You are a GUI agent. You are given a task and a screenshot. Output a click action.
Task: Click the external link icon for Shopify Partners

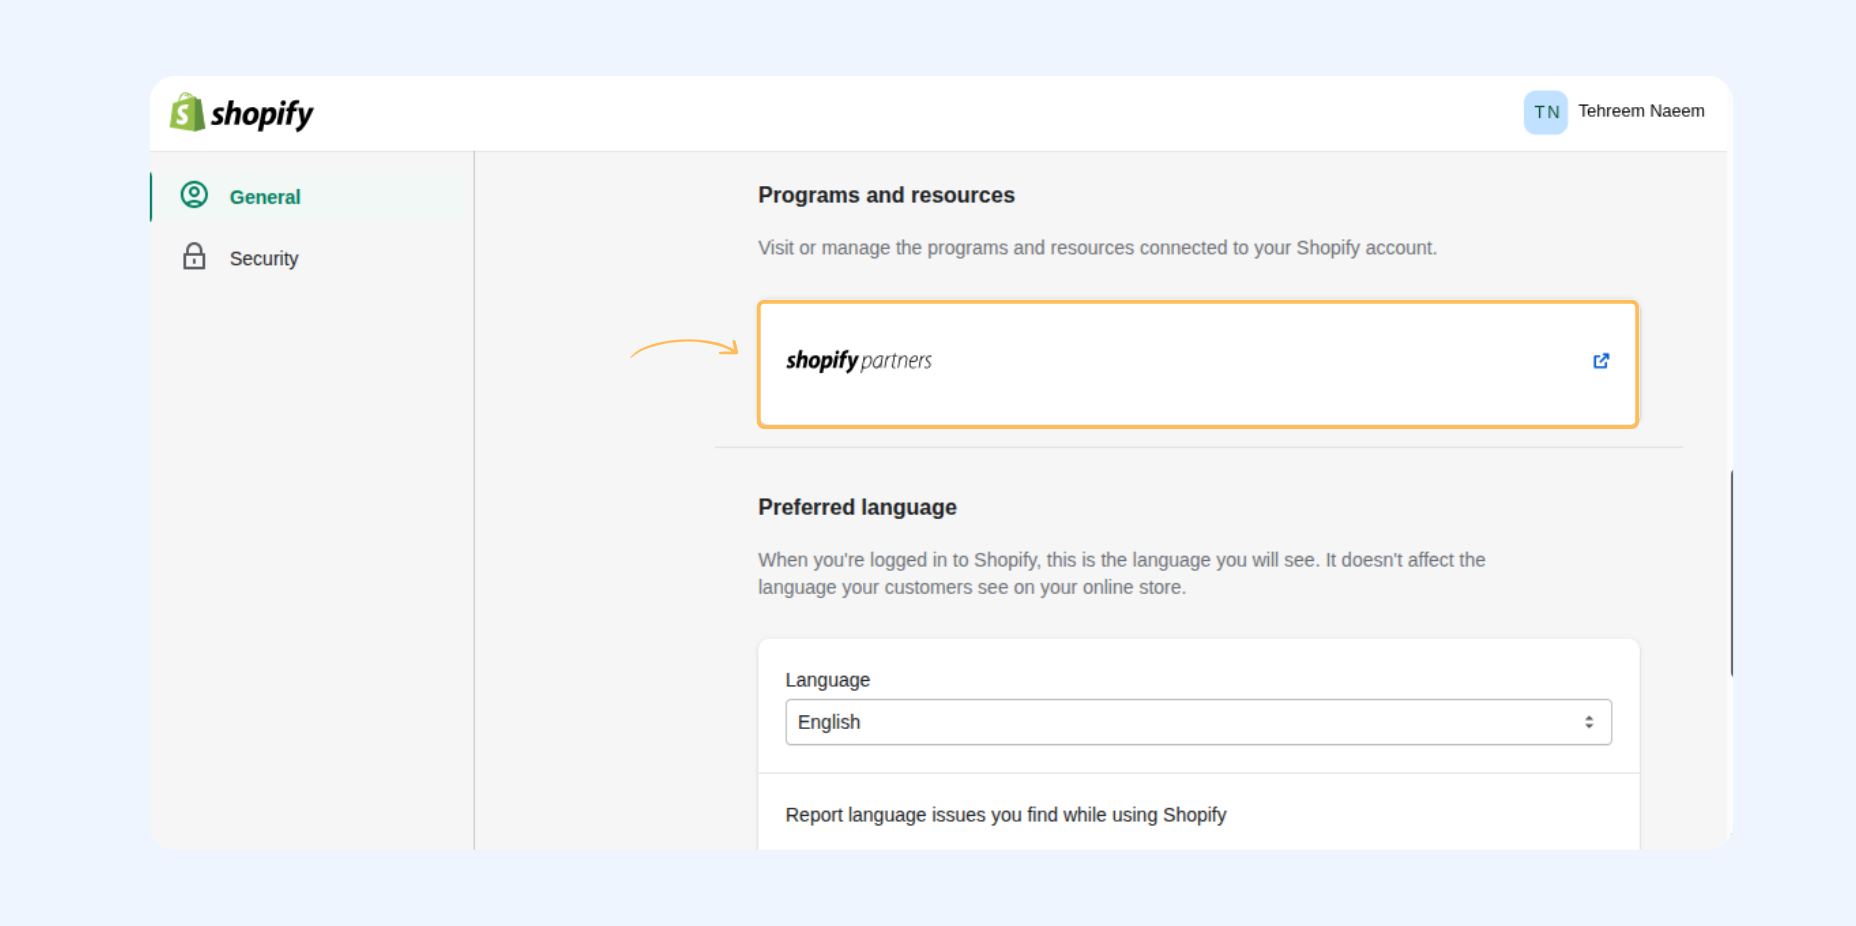[x=1601, y=361]
